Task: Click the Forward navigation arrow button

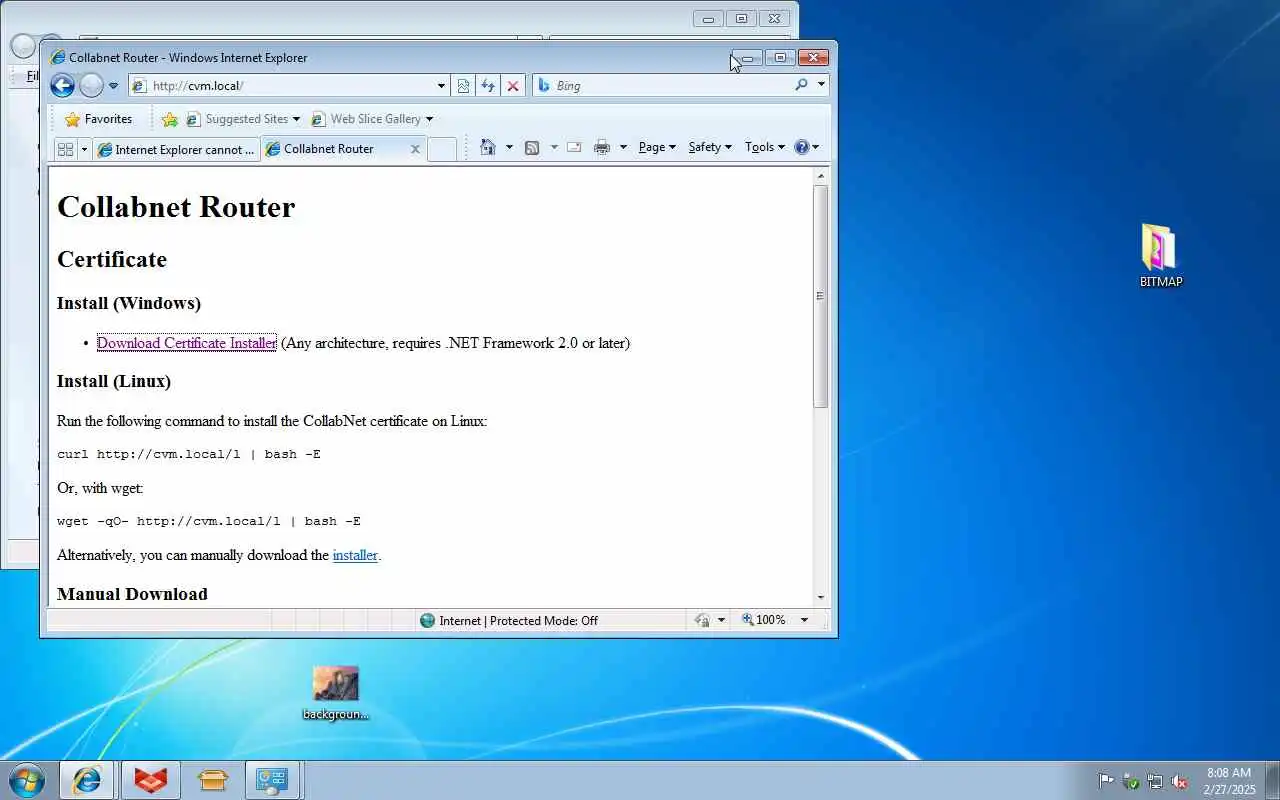Action: (91, 86)
